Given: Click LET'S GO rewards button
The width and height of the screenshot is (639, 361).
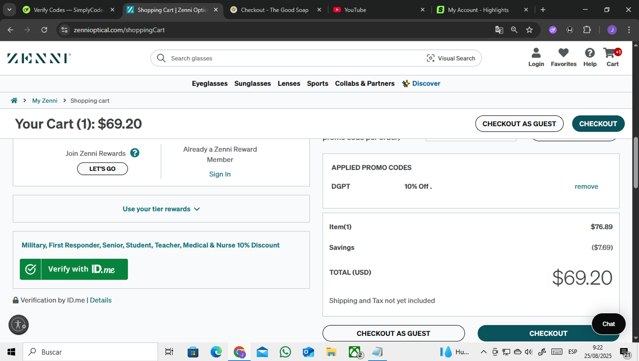Looking at the screenshot, I should (102, 168).
